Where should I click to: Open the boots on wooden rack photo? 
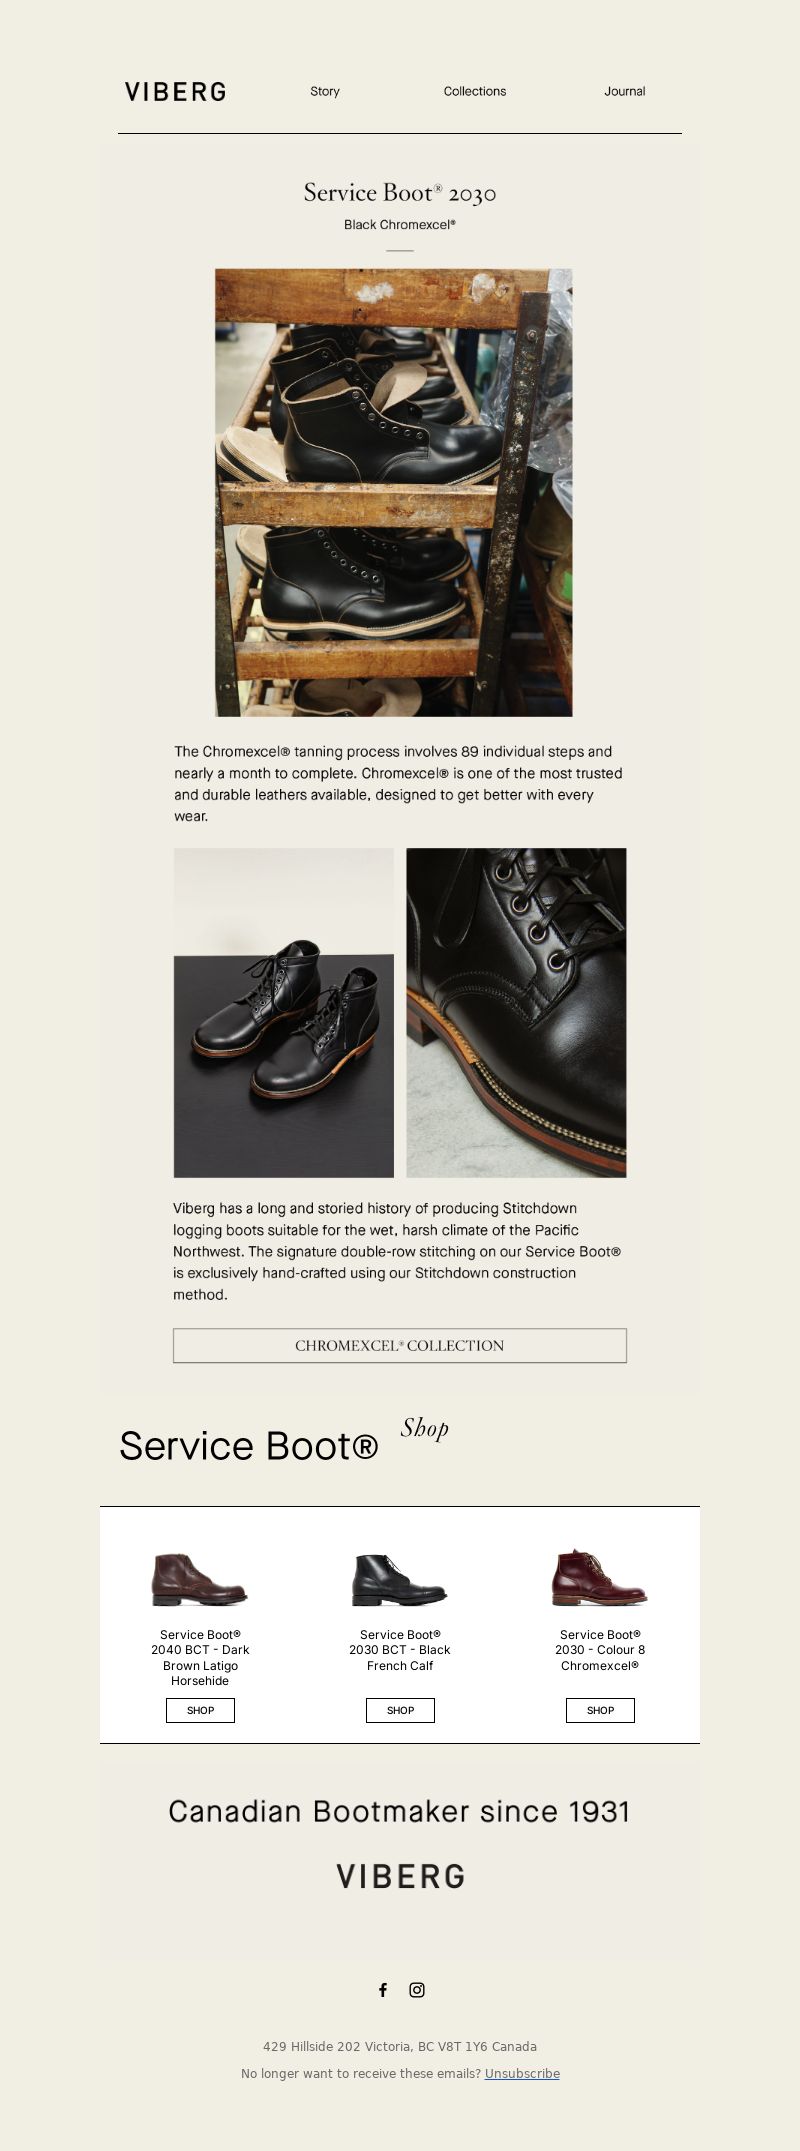(394, 492)
